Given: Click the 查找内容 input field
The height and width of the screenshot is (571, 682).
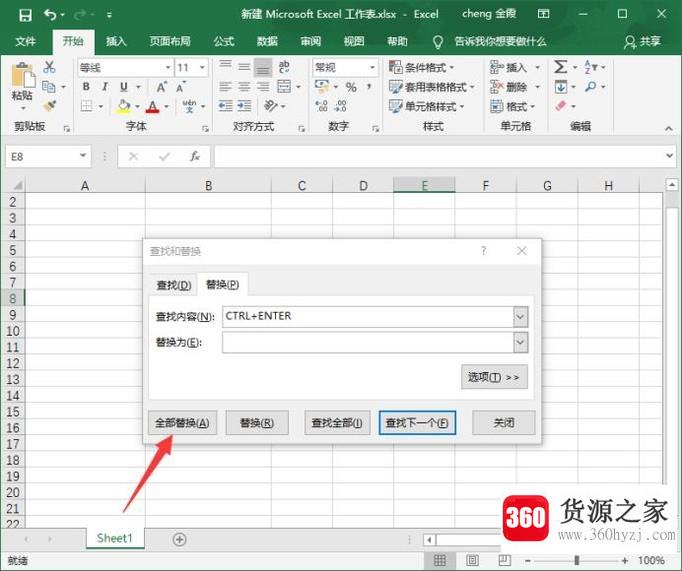Looking at the screenshot, I should pyautogui.click(x=368, y=317).
